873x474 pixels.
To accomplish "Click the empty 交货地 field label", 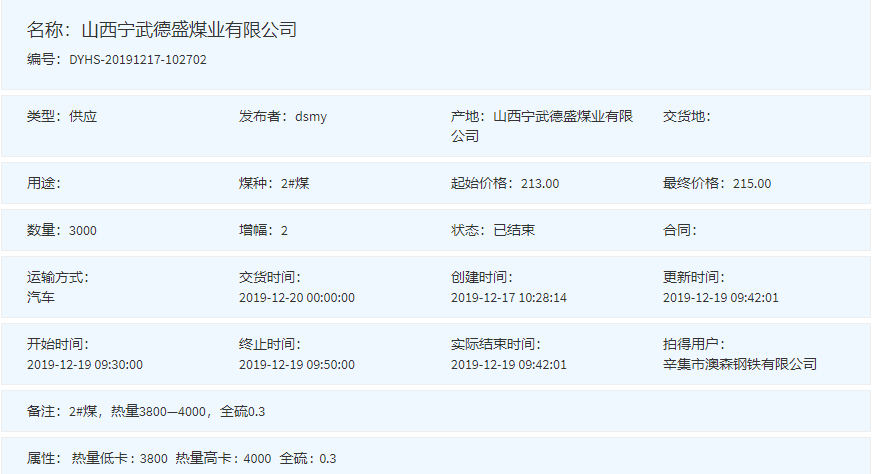I will pyautogui.click(x=686, y=116).
